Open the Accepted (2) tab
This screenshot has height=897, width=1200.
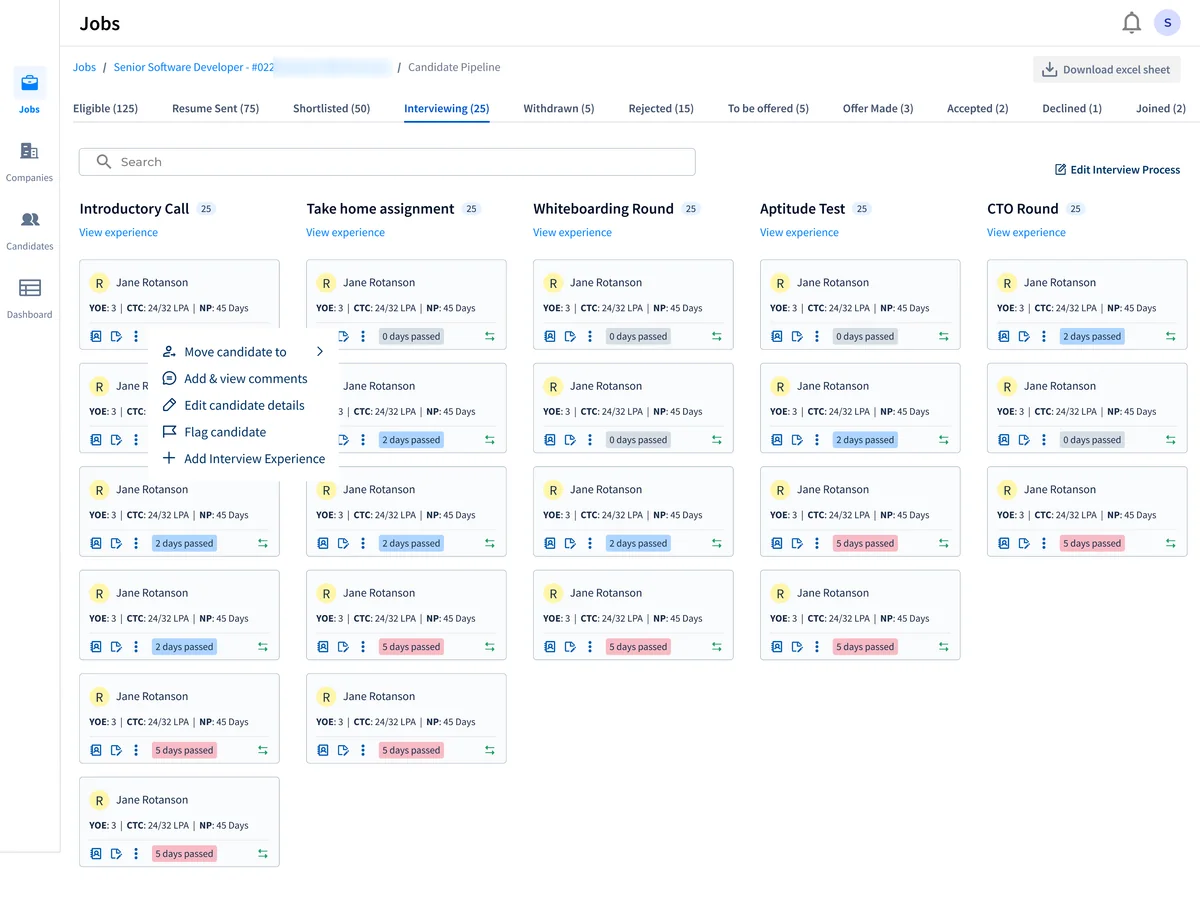pos(978,108)
